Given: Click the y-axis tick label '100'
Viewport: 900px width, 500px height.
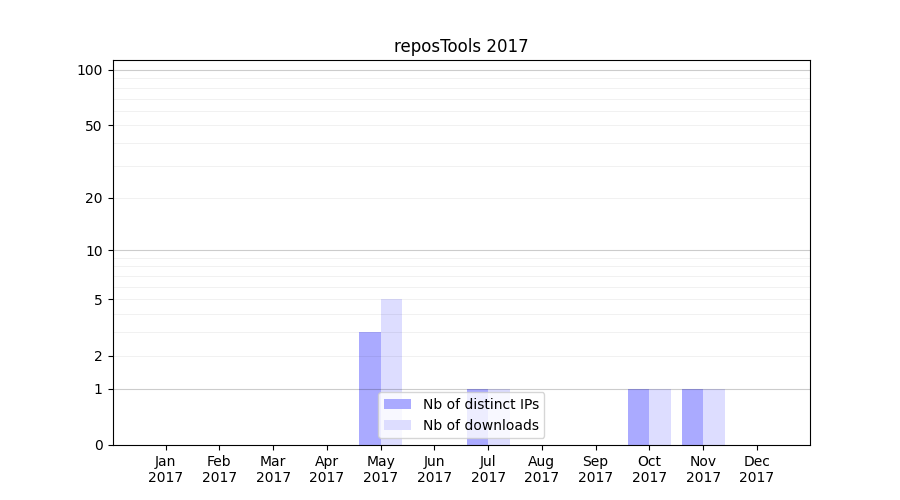Looking at the screenshot, I should point(90,70).
